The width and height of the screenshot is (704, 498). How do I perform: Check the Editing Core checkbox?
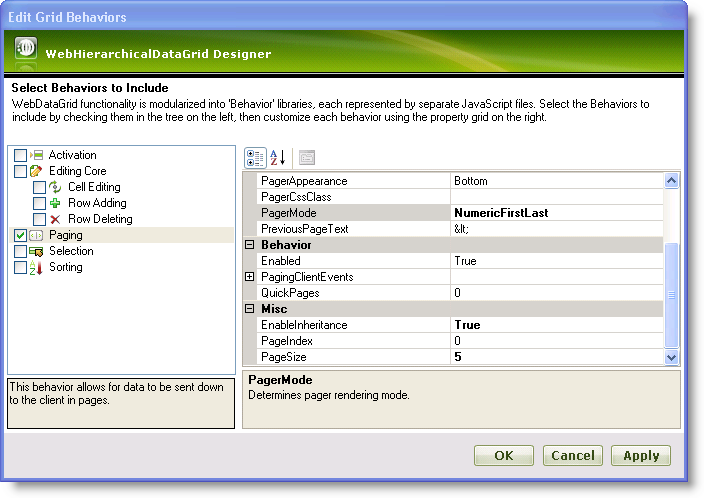pos(21,172)
